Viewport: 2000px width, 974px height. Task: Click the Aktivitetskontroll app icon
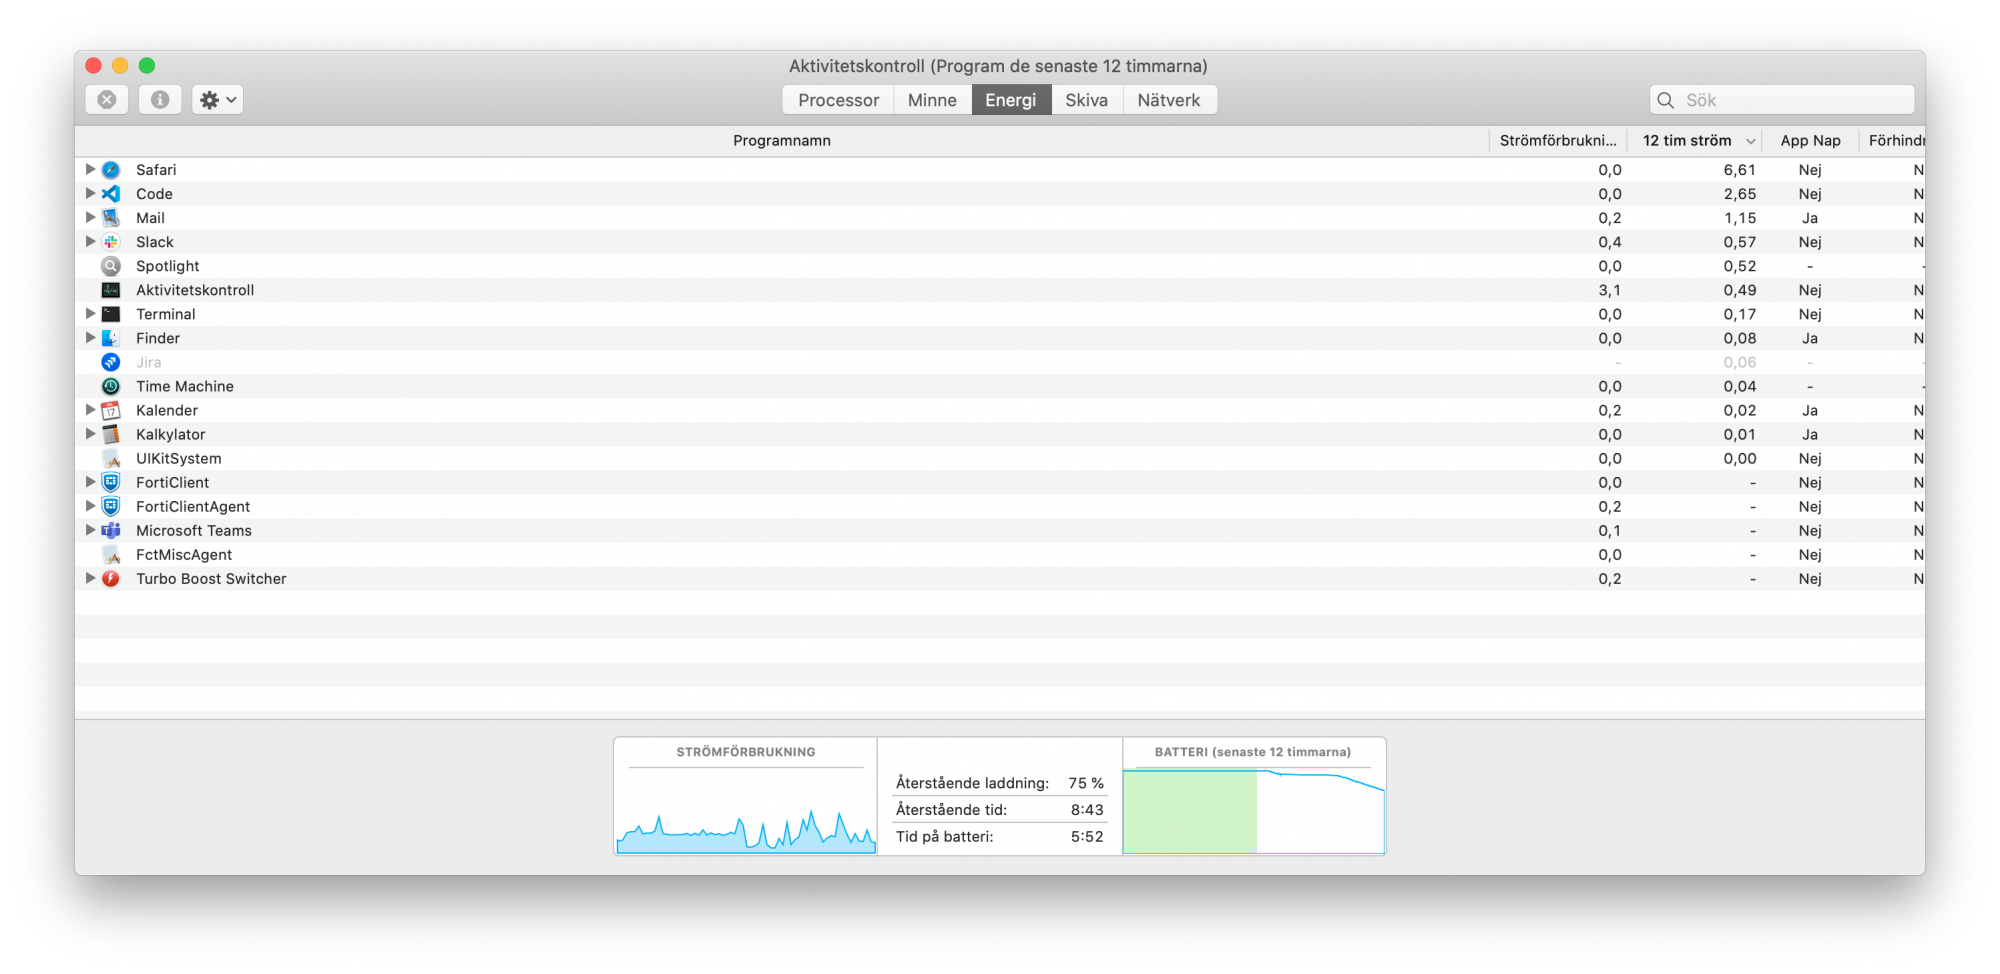tap(111, 290)
